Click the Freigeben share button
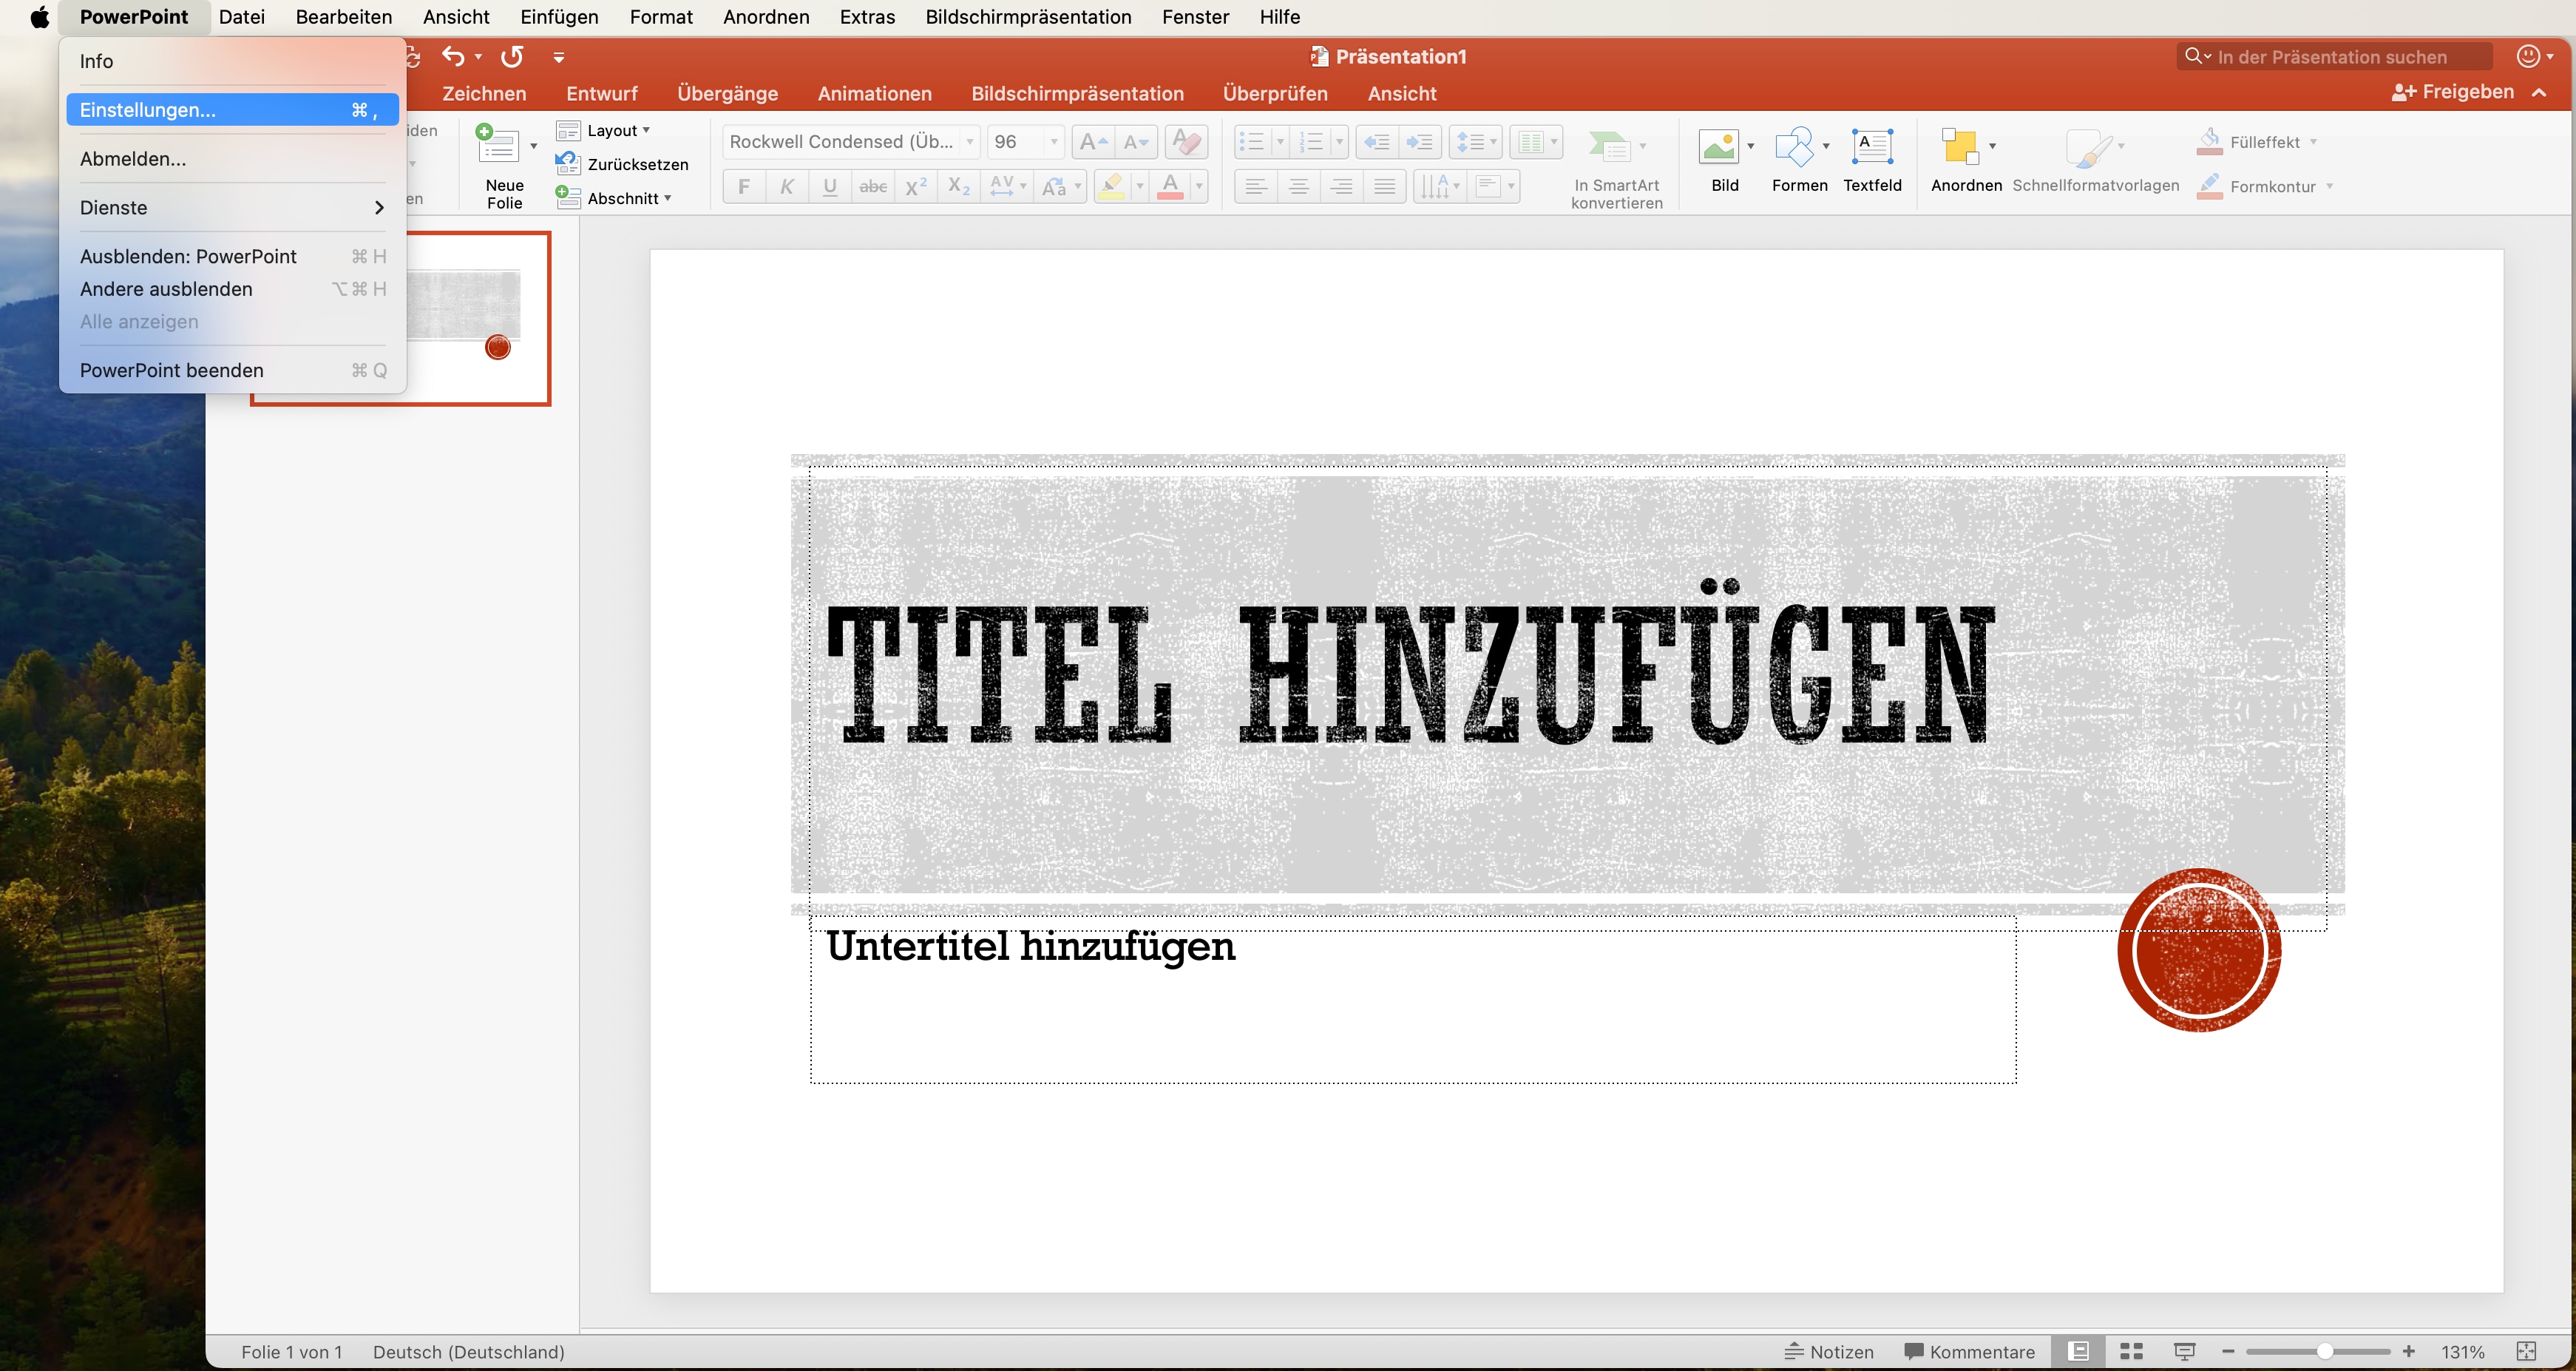The height and width of the screenshot is (1371, 2576). click(2453, 92)
